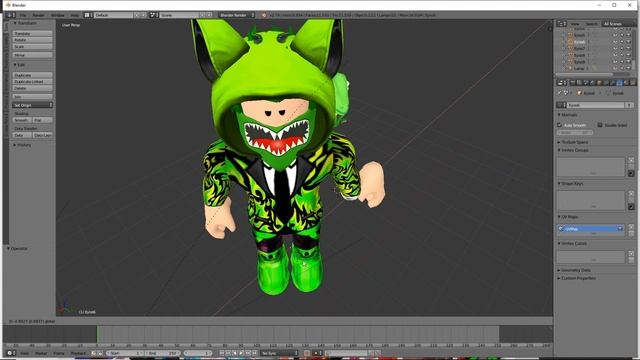Jump to timeline start frame
The image size is (640, 360).
coord(222,353)
